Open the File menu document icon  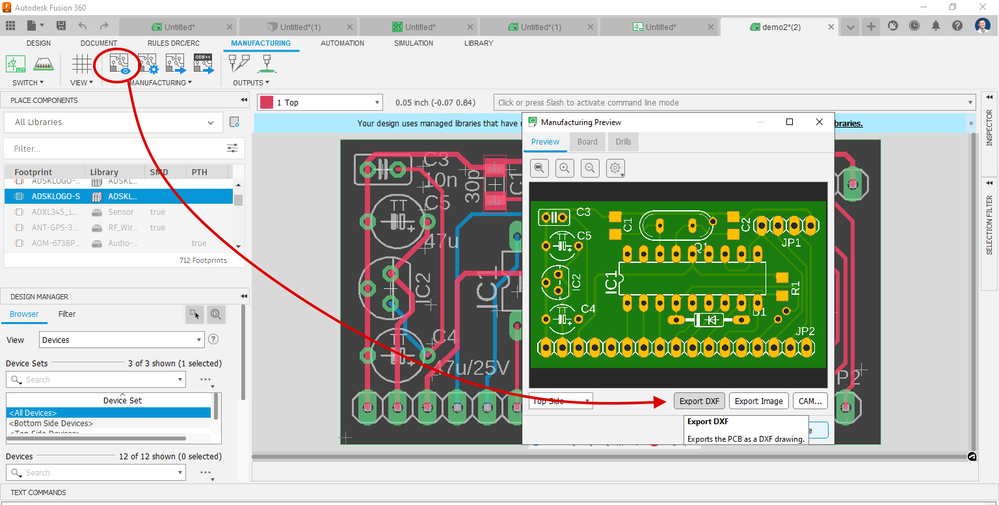tap(32, 26)
